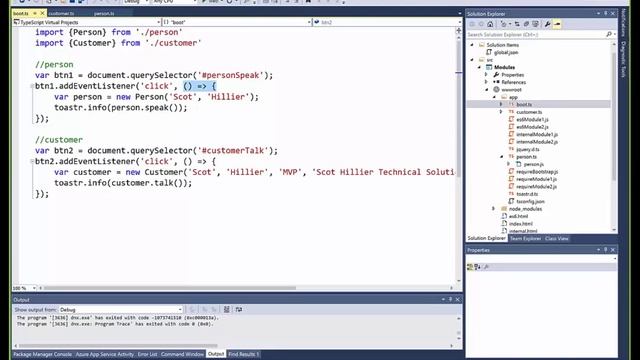Screen dimensions: 640x360
Task: Open the btn2 member dropdown
Action: coord(459,22)
